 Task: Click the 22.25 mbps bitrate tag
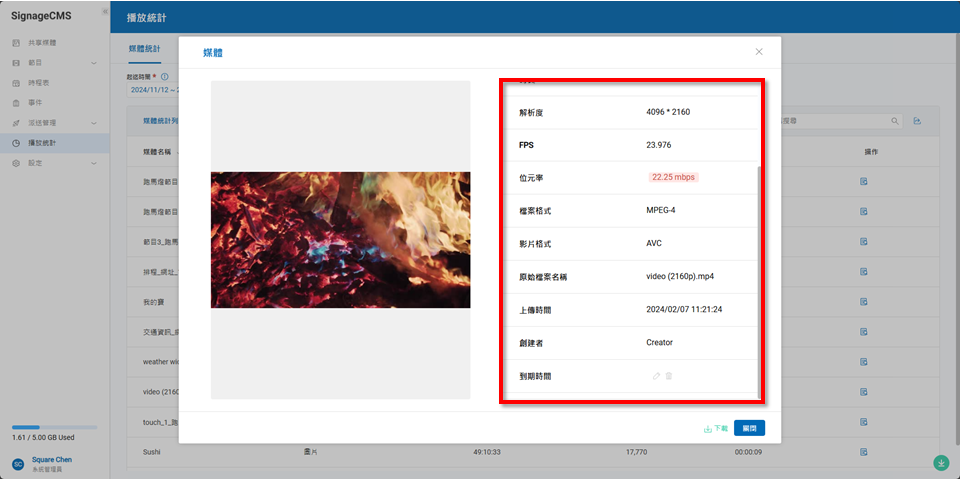coord(673,178)
